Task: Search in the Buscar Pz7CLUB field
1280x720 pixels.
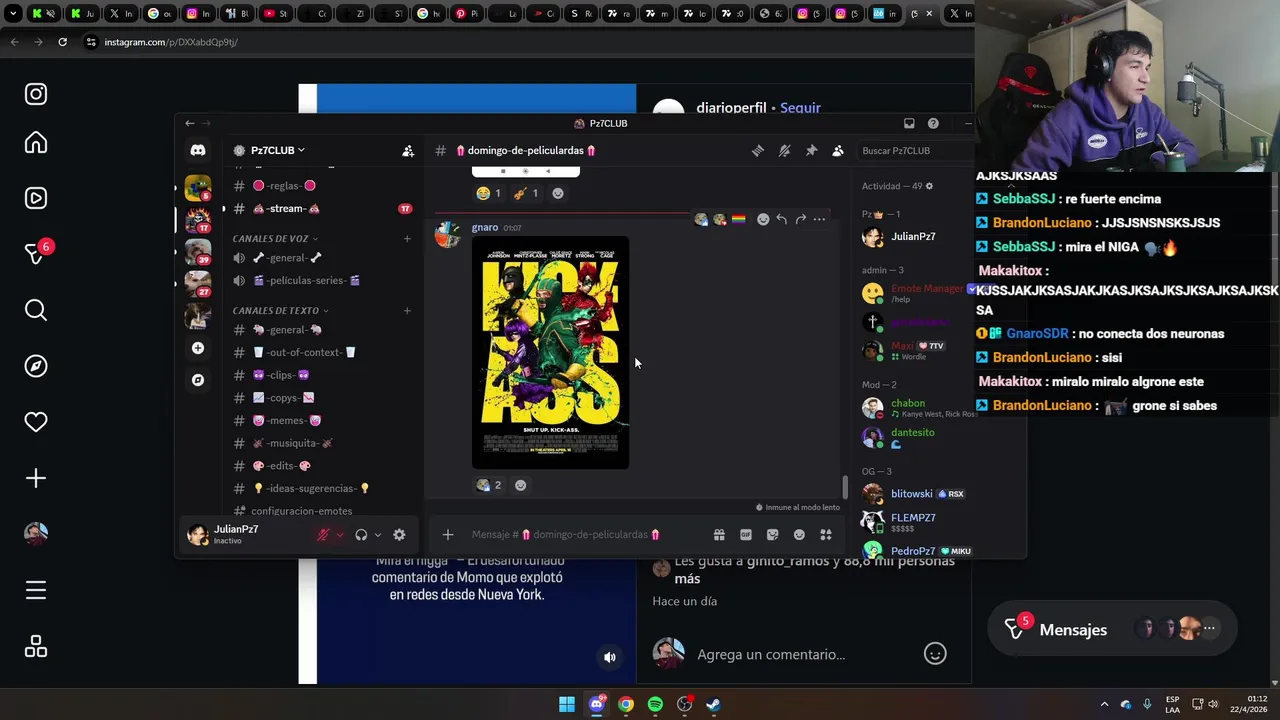Action: [915, 151]
